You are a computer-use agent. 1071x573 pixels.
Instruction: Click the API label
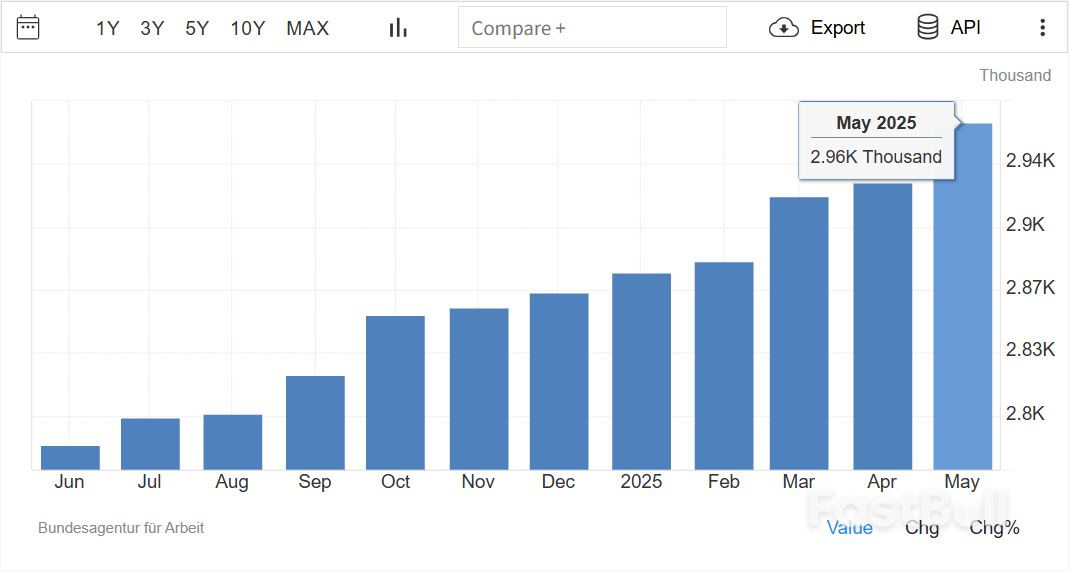[965, 27]
